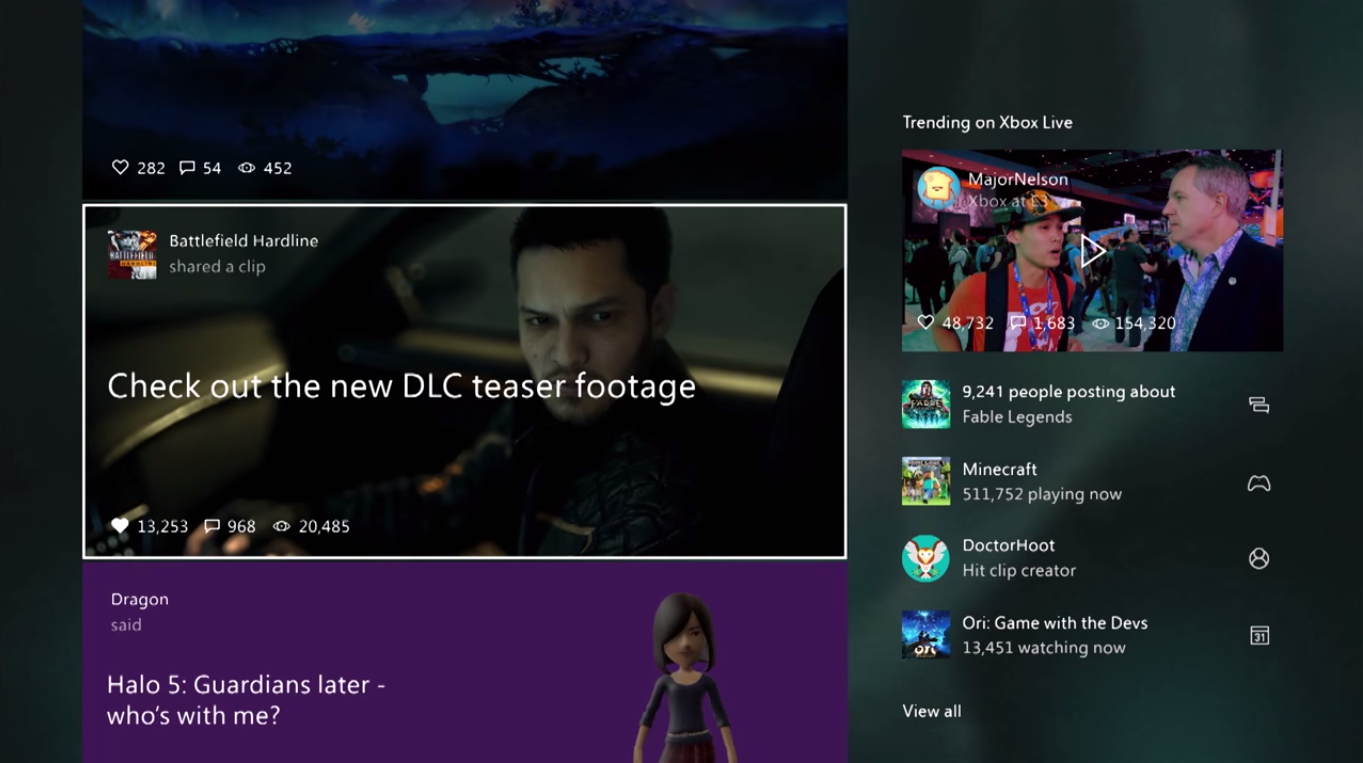Image resolution: width=1363 pixels, height=763 pixels.
Task: Open comments icon showing 54 on top post
Action: point(187,168)
